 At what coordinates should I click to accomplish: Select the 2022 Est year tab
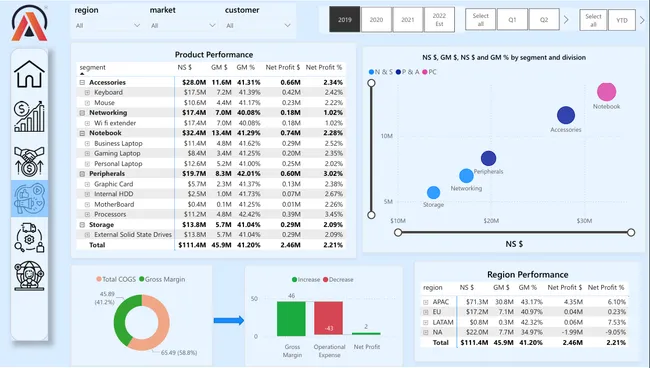(x=439, y=19)
